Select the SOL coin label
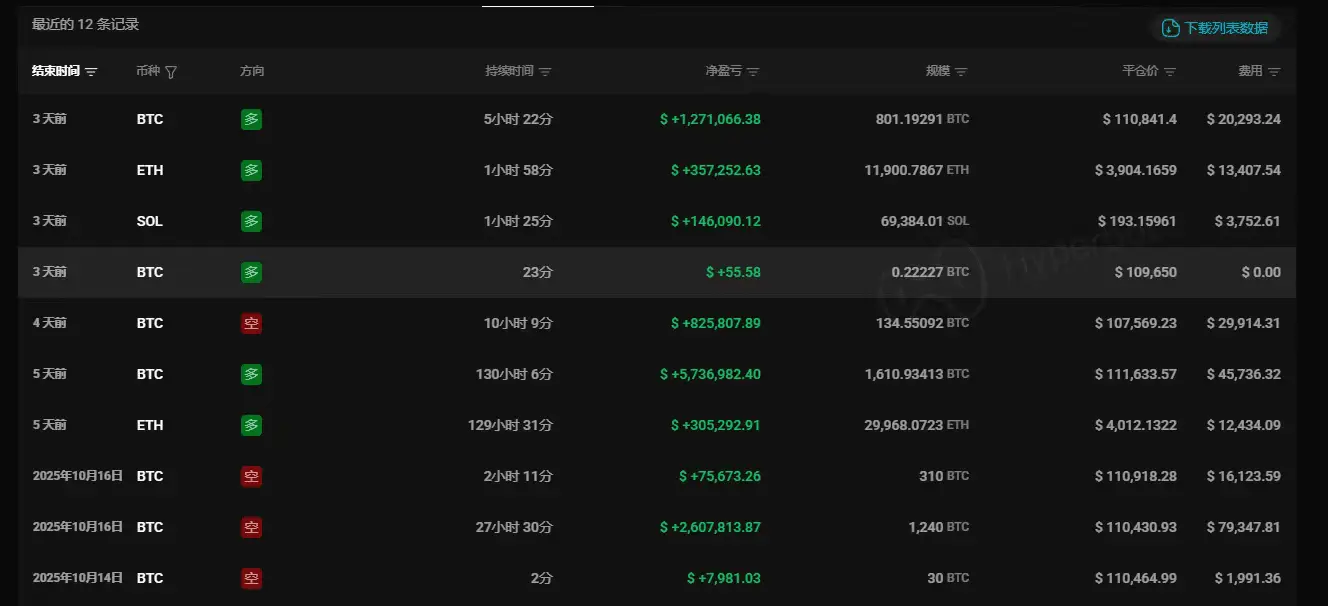This screenshot has width=1328, height=606. tap(150, 221)
